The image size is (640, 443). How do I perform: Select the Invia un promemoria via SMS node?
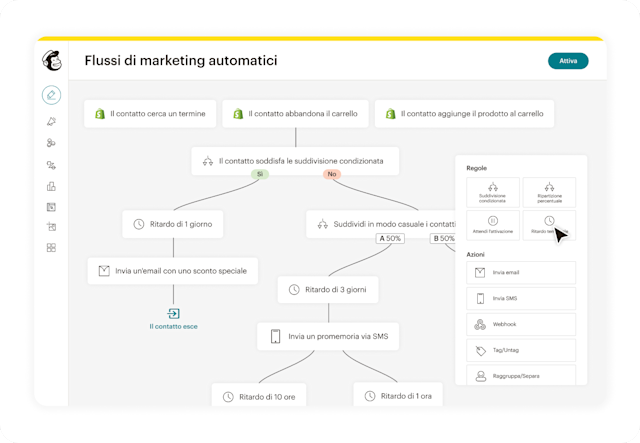point(329,337)
